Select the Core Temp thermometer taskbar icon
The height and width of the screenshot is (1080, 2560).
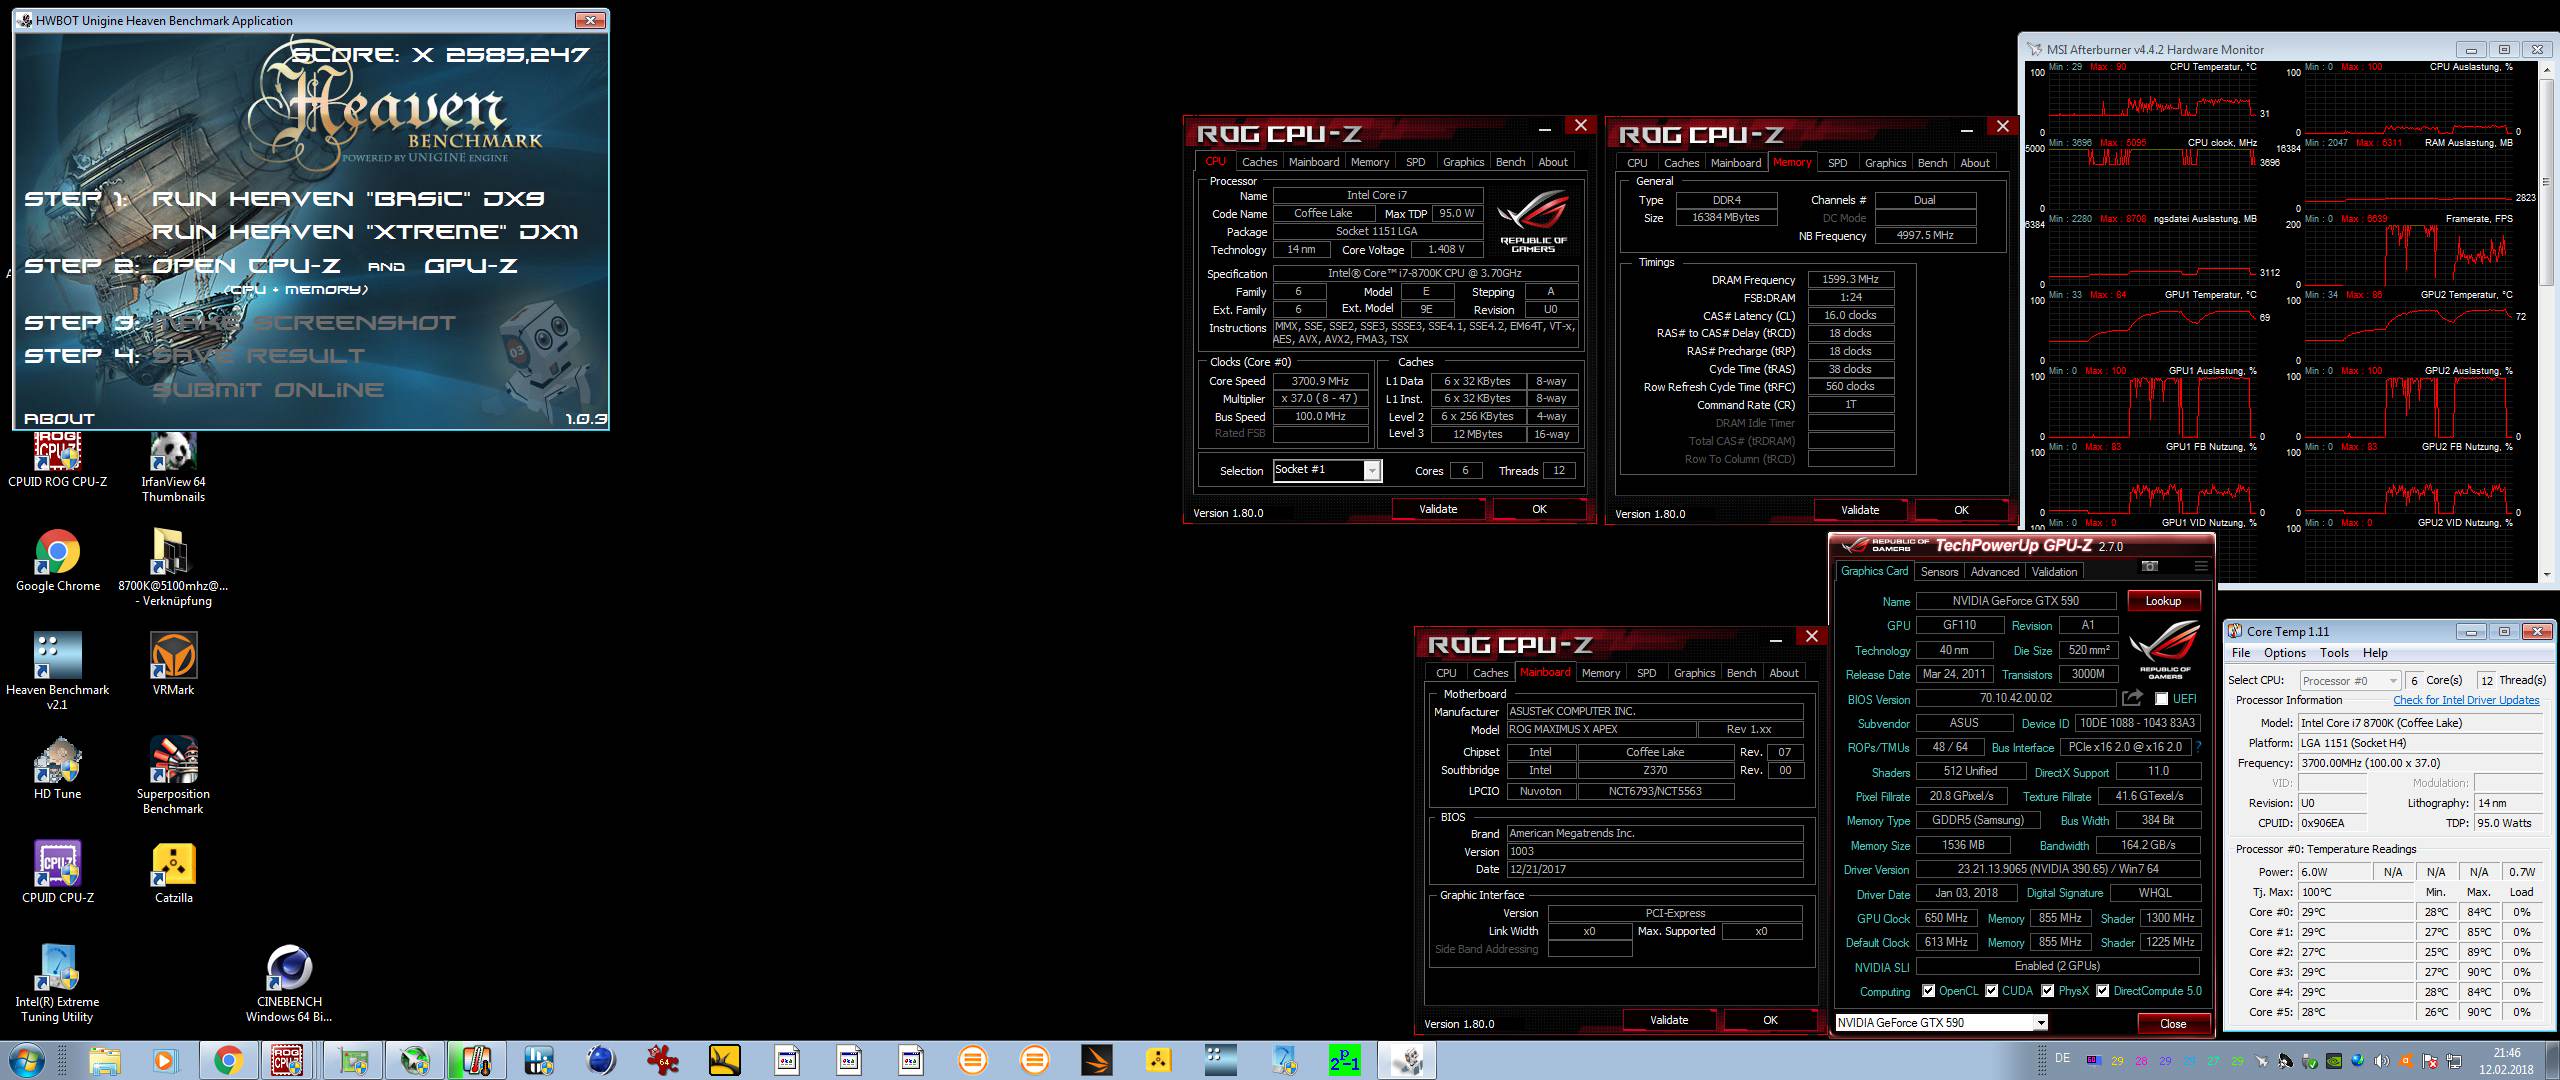point(477,1060)
